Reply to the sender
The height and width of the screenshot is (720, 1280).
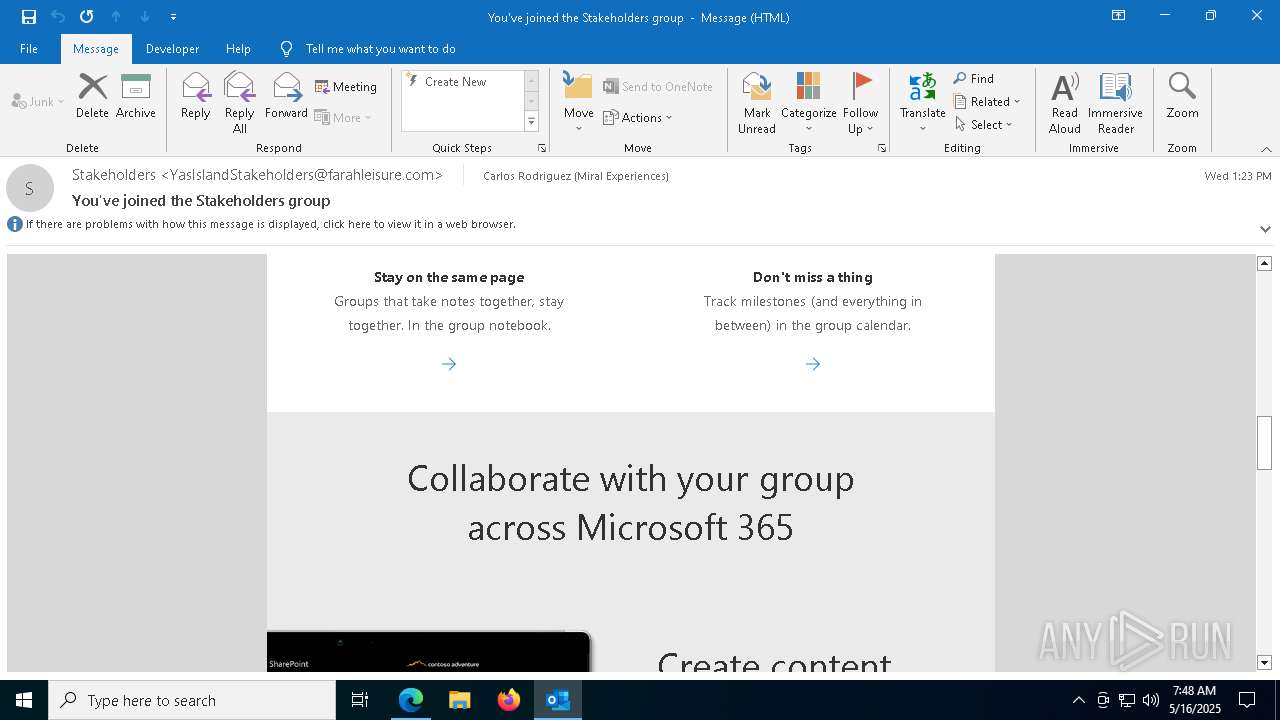[195, 96]
